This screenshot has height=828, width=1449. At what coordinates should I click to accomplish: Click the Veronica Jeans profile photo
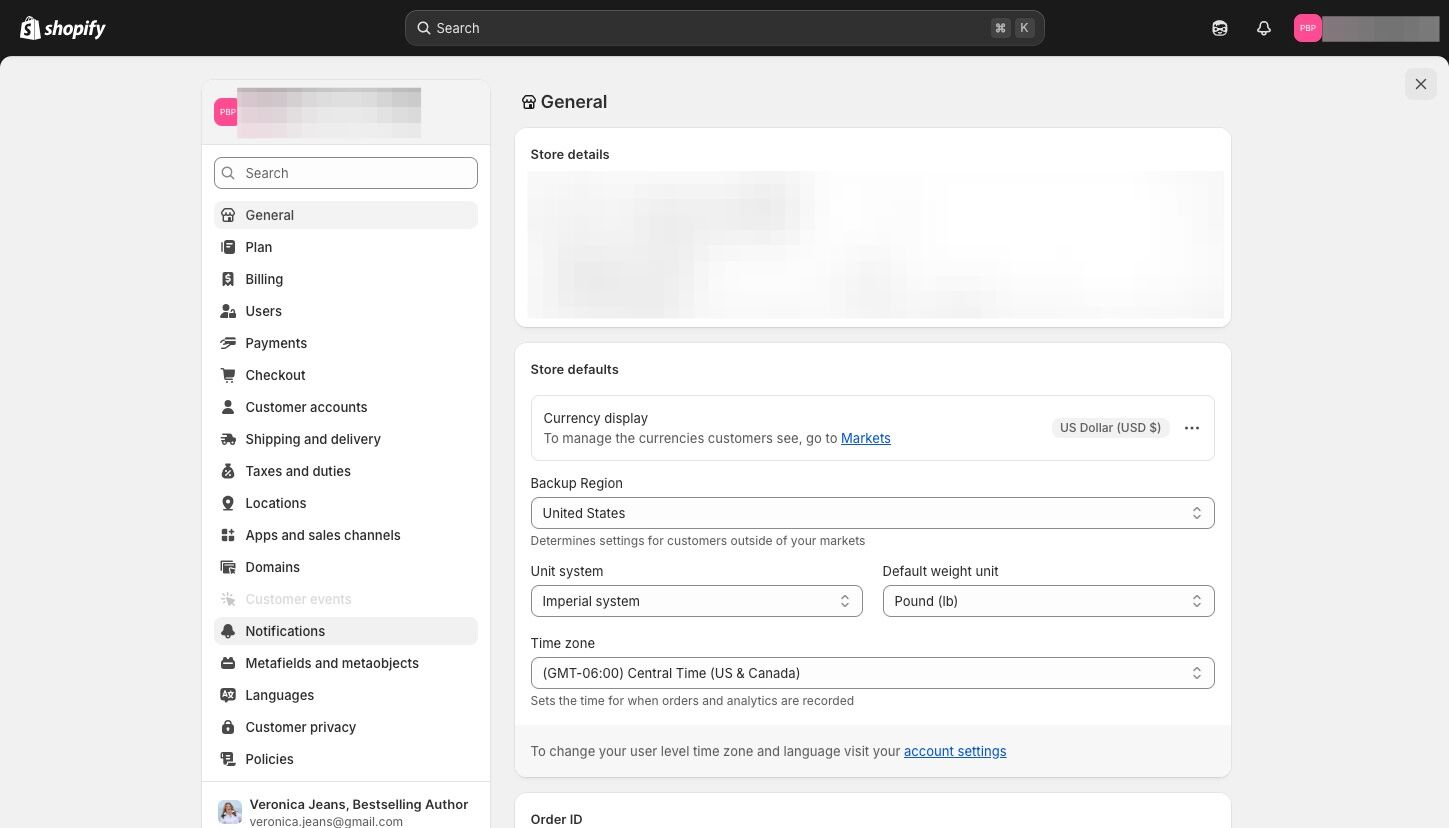click(230, 812)
